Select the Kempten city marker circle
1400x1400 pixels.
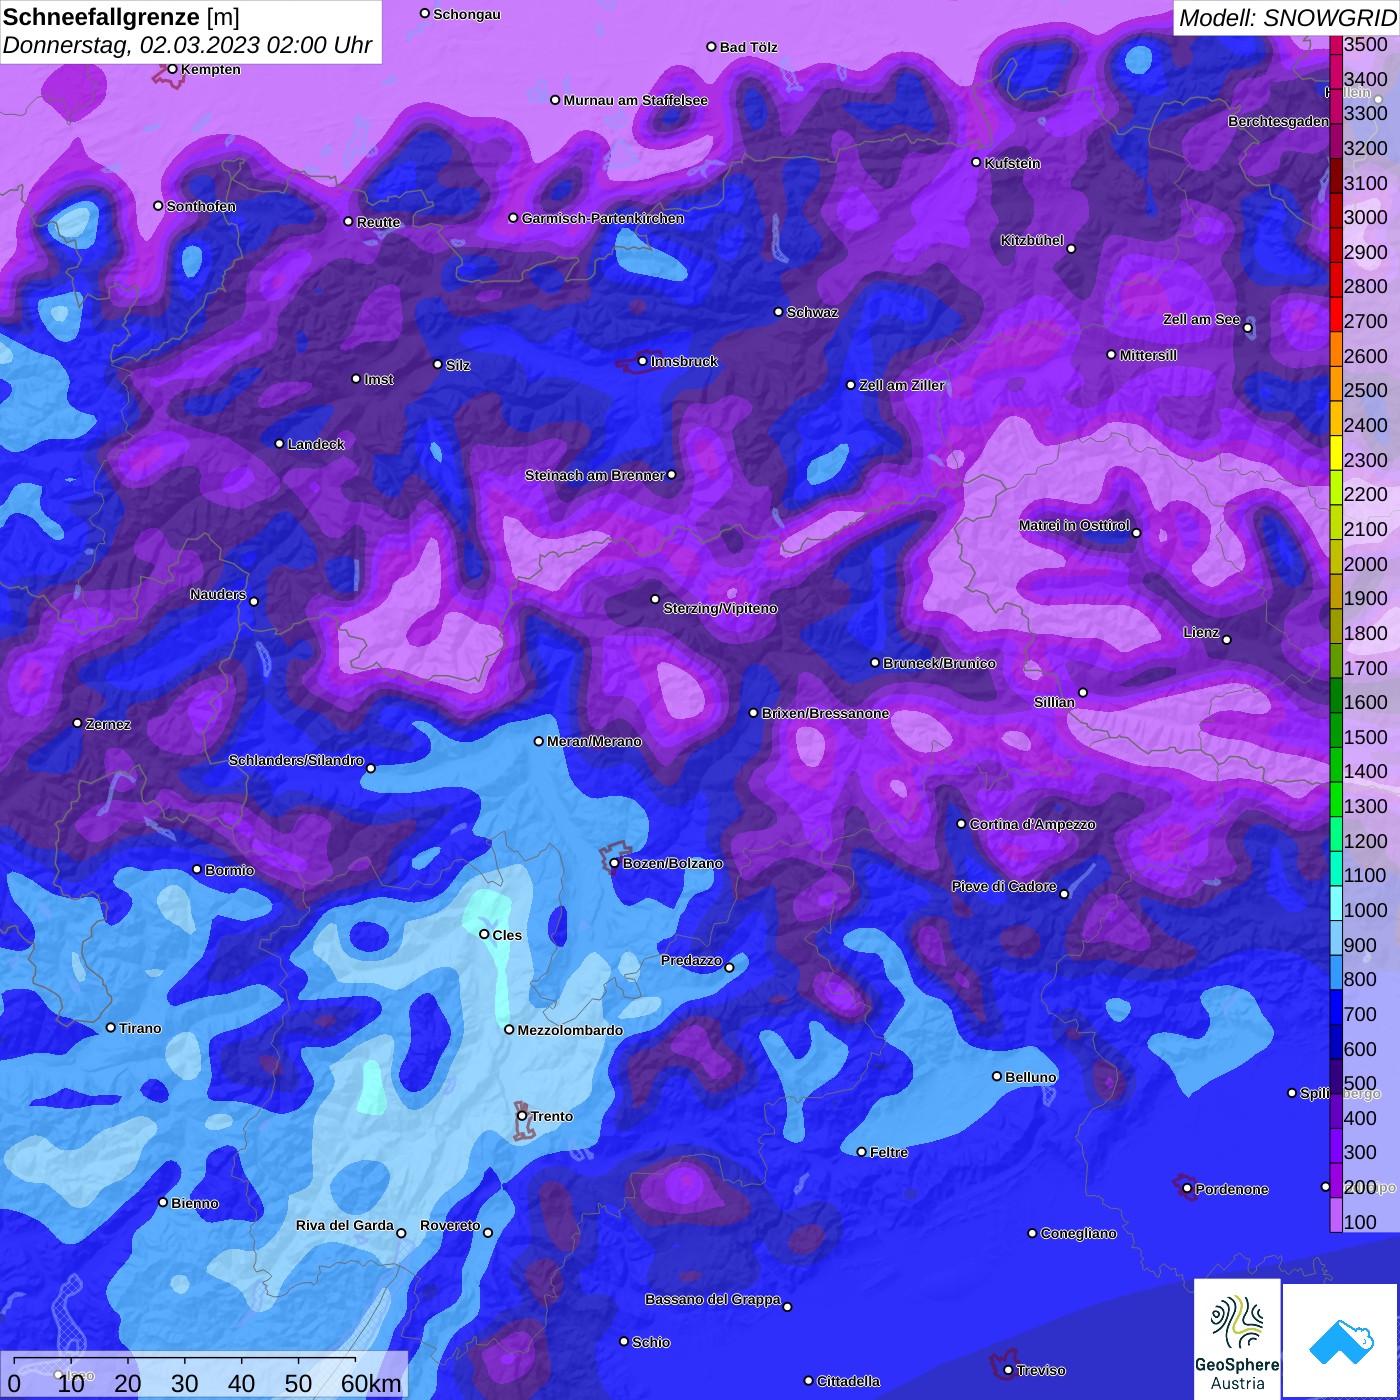click(x=172, y=69)
